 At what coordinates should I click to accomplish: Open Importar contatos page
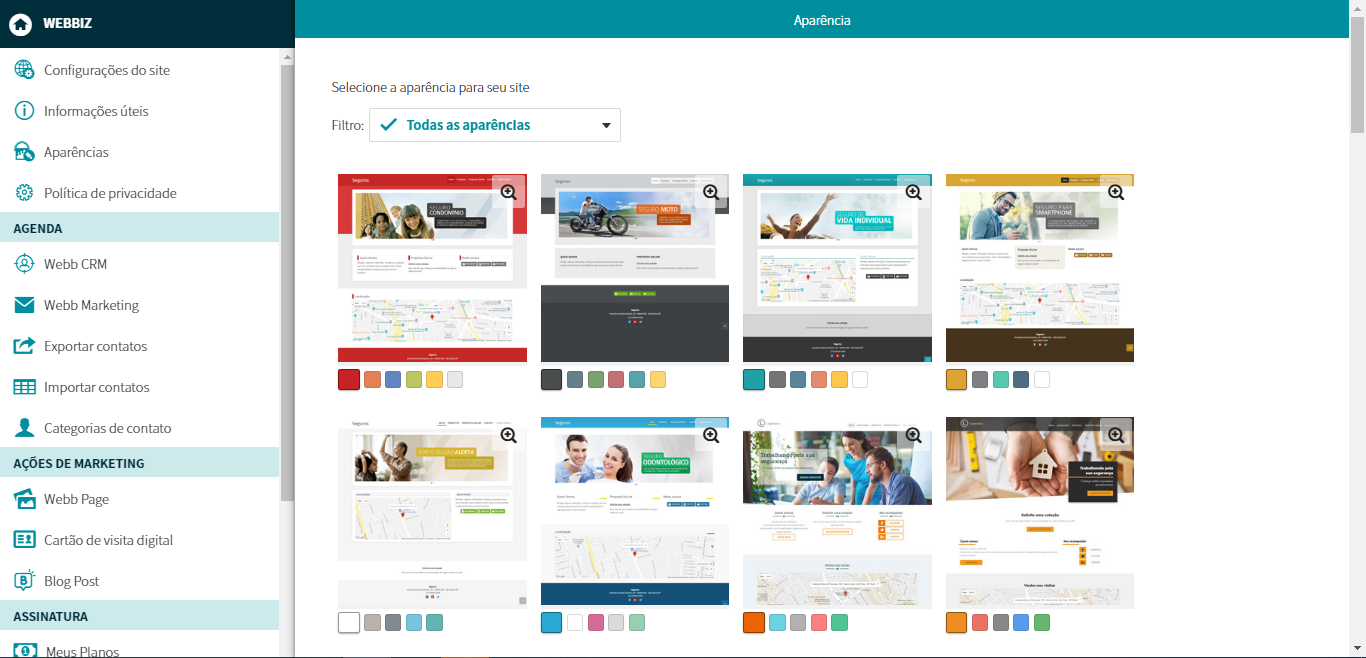[96, 387]
